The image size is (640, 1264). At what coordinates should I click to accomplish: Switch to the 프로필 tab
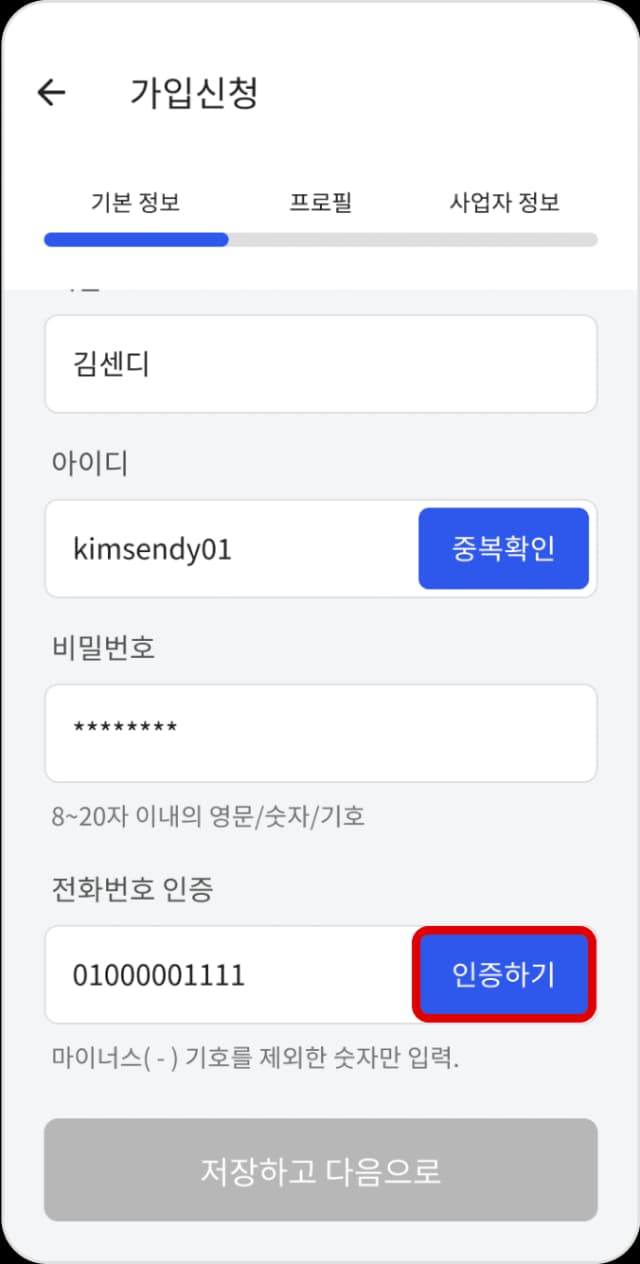[x=321, y=201]
